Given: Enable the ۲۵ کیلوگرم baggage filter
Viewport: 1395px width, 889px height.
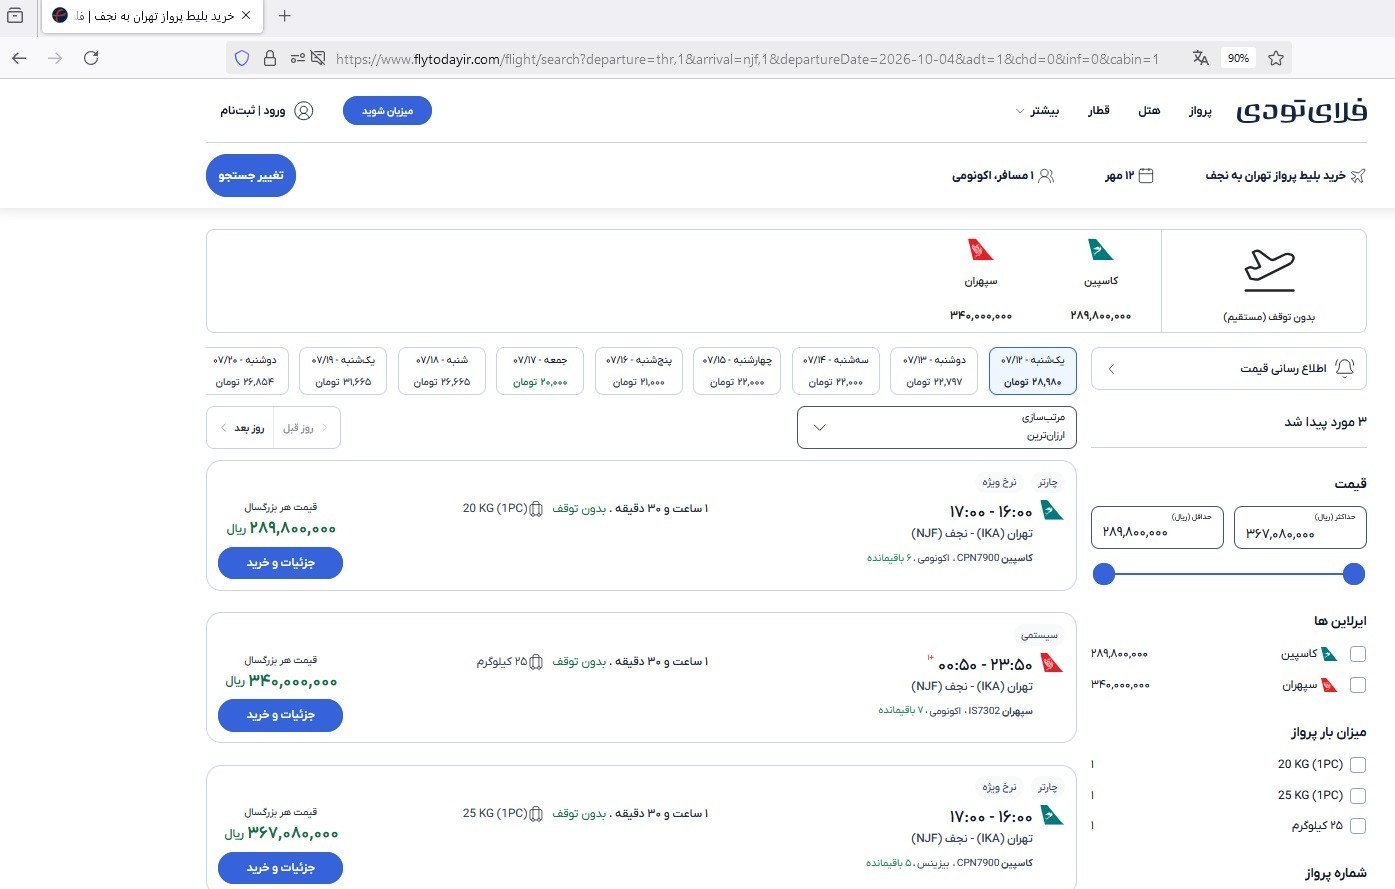Looking at the screenshot, I should coord(1357,826).
